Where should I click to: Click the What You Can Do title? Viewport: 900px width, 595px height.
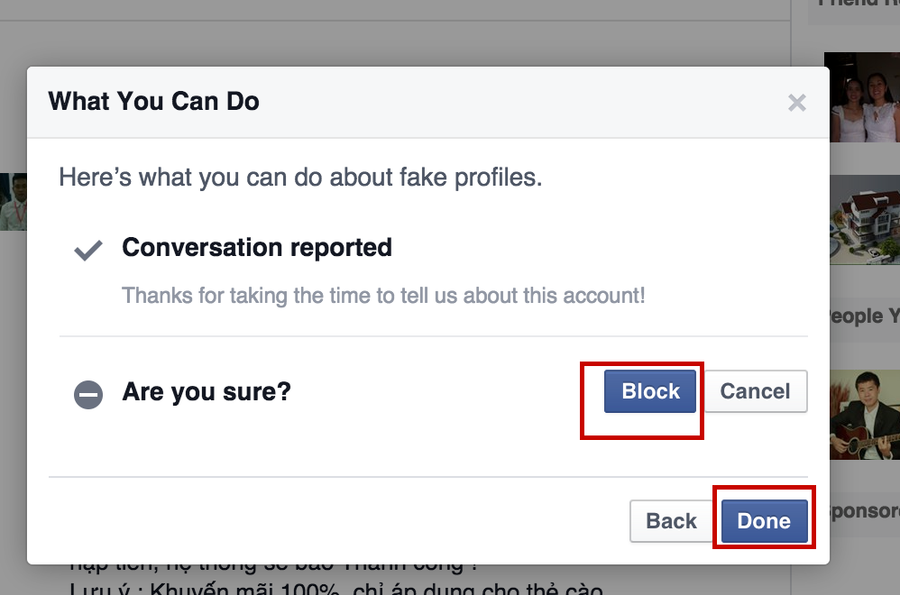pyautogui.click(x=154, y=101)
